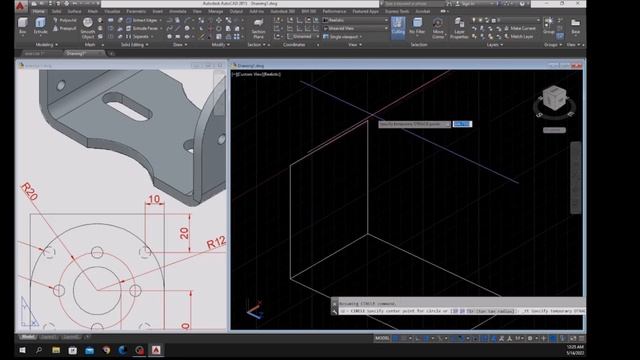Select the Smooth Object tool
640x360 pixels.
[x=88, y=28]
